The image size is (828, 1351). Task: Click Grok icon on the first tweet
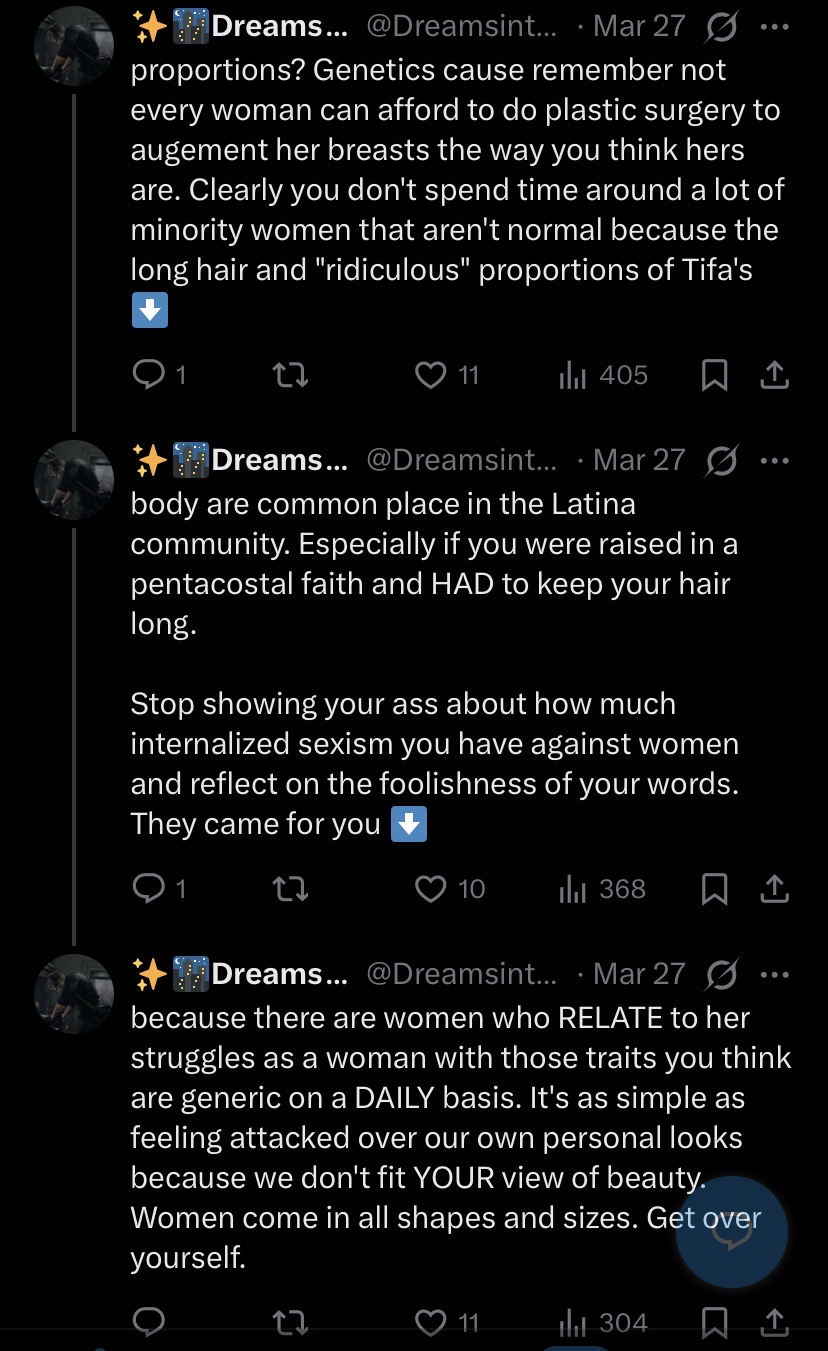tap(720, 26)
